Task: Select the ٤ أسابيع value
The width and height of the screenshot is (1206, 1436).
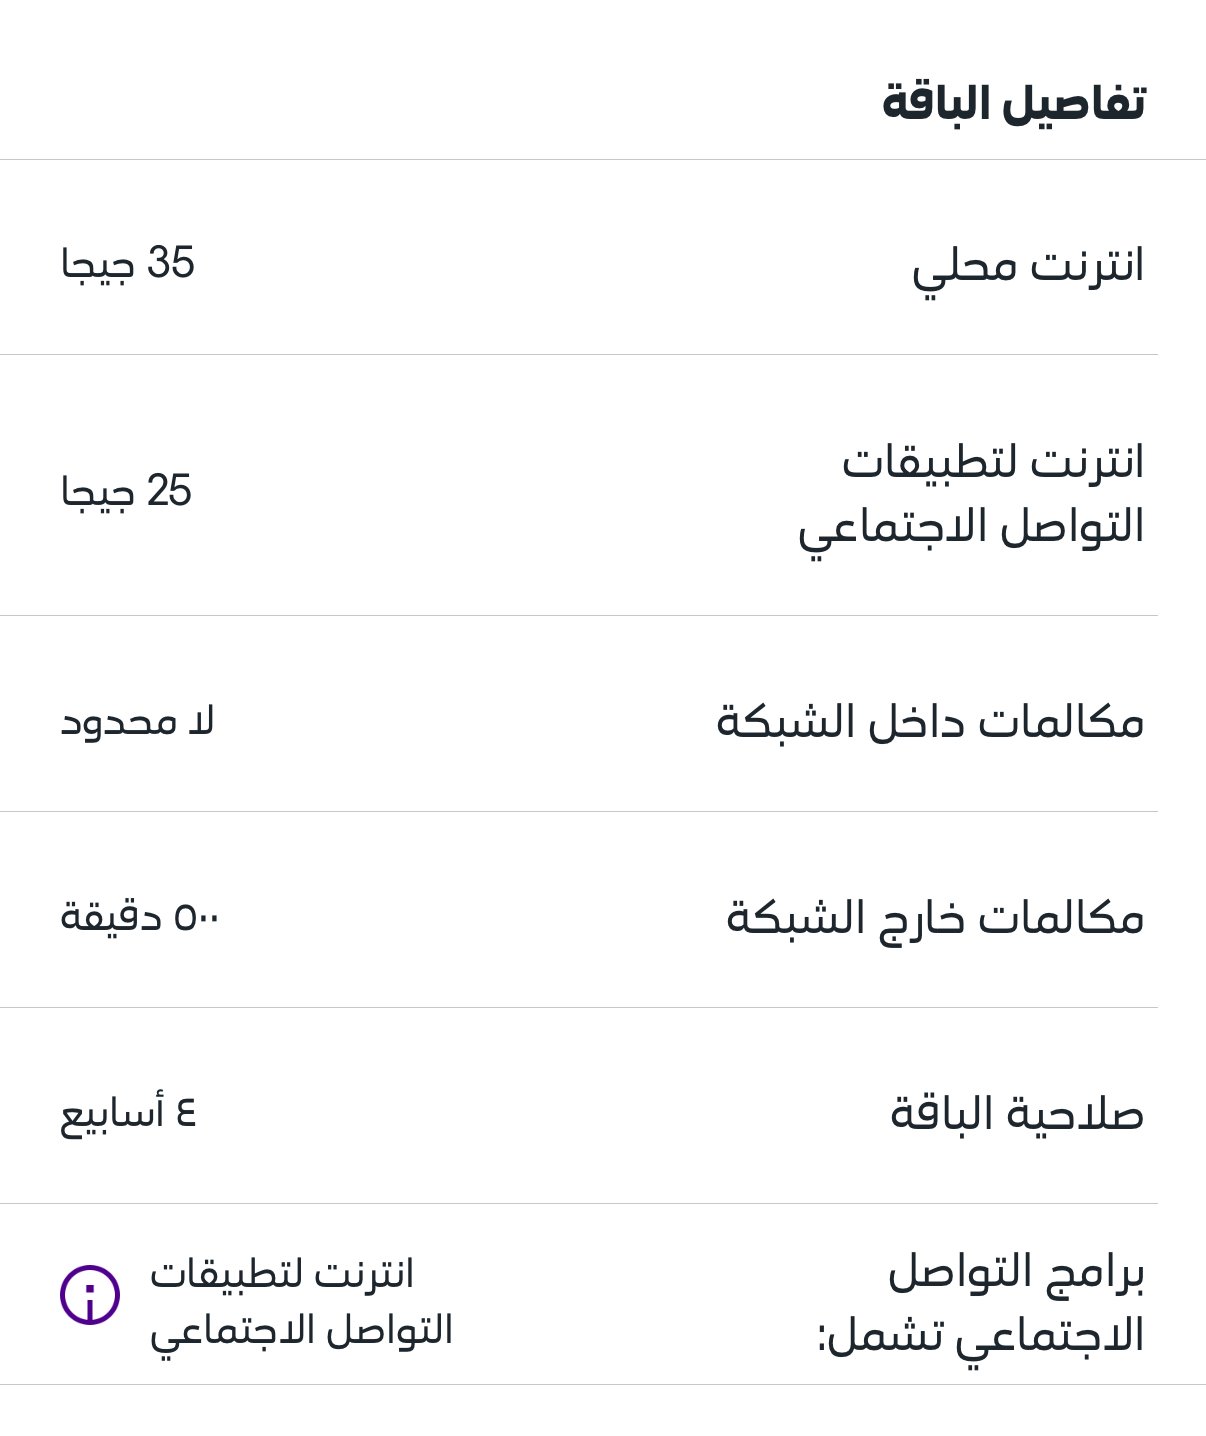Action: coord(128,1114)
